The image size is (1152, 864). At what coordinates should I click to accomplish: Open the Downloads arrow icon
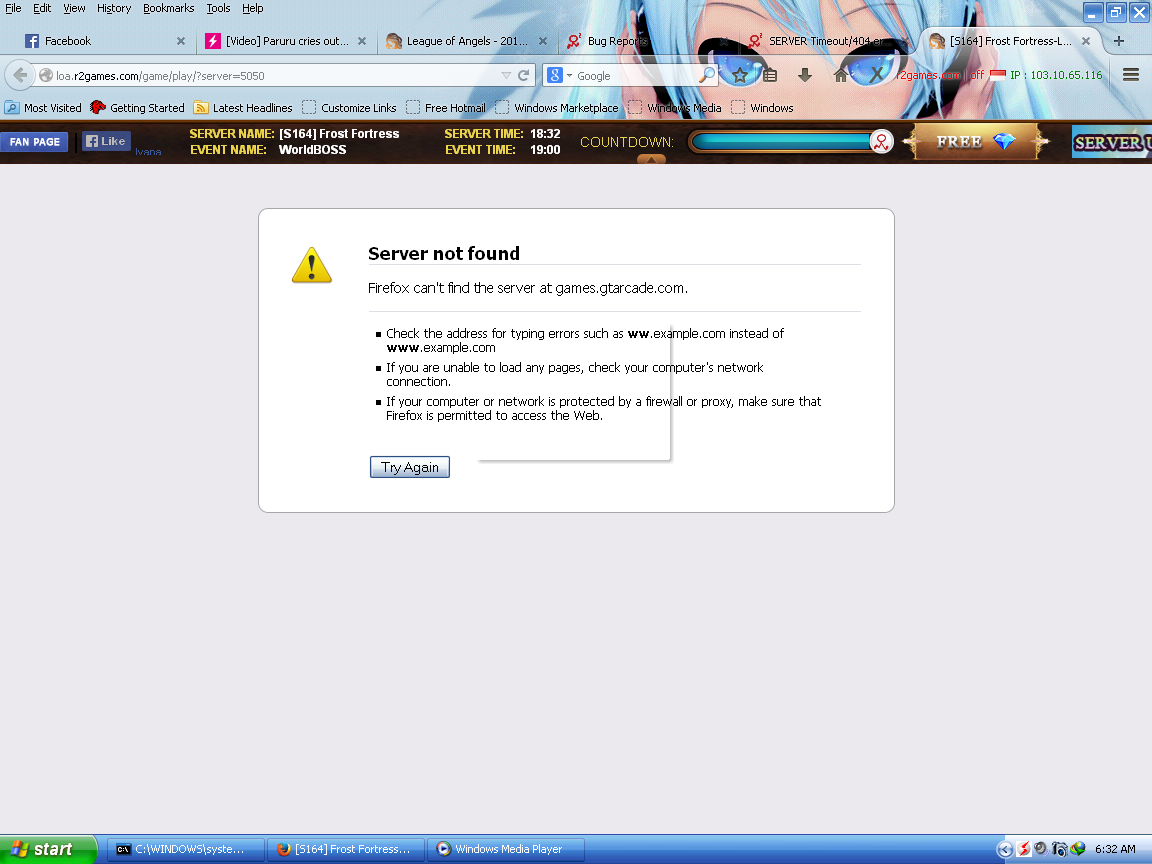click(805, 75)
